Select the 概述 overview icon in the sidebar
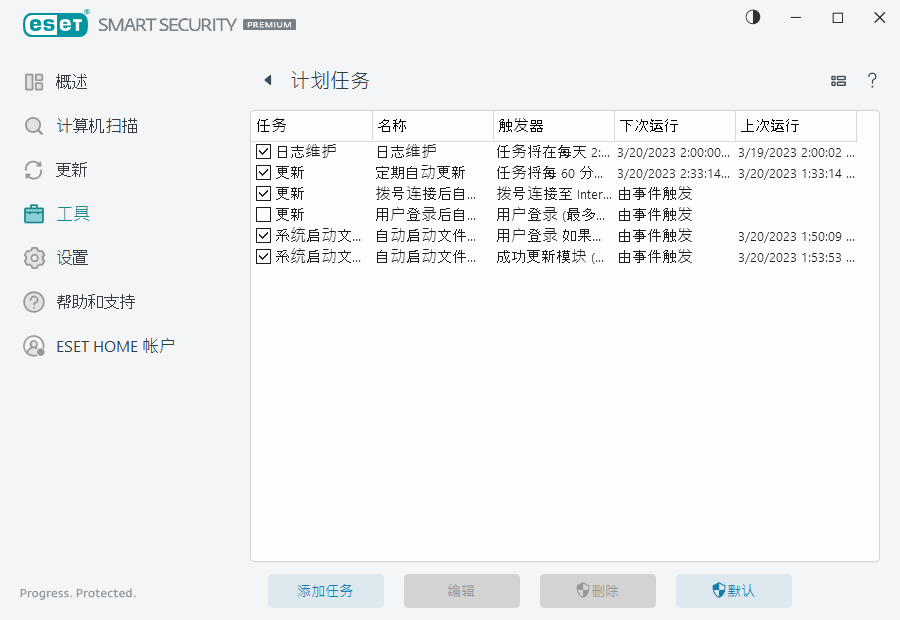The image size is (900, 620). pos(32,82)
